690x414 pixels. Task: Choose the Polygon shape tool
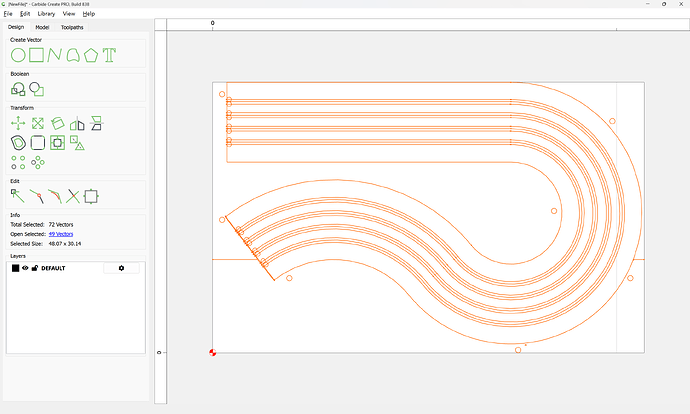coord(91,55)
